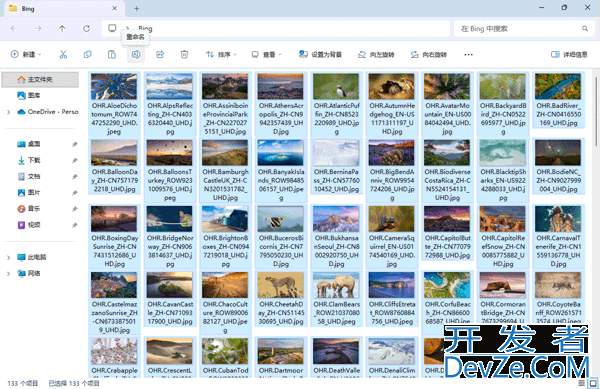Open the more options ellipsis menu

pos(468,55)
